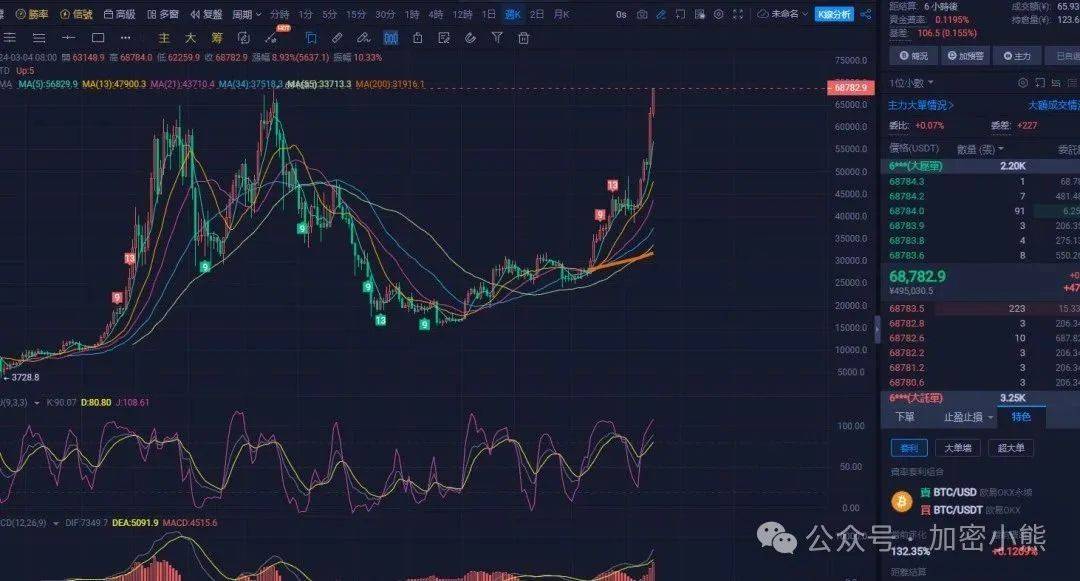Click the save-template icon in top bar
This screenshot has width=1080, height=581.
pyautogui.click(x=700, y=14)
